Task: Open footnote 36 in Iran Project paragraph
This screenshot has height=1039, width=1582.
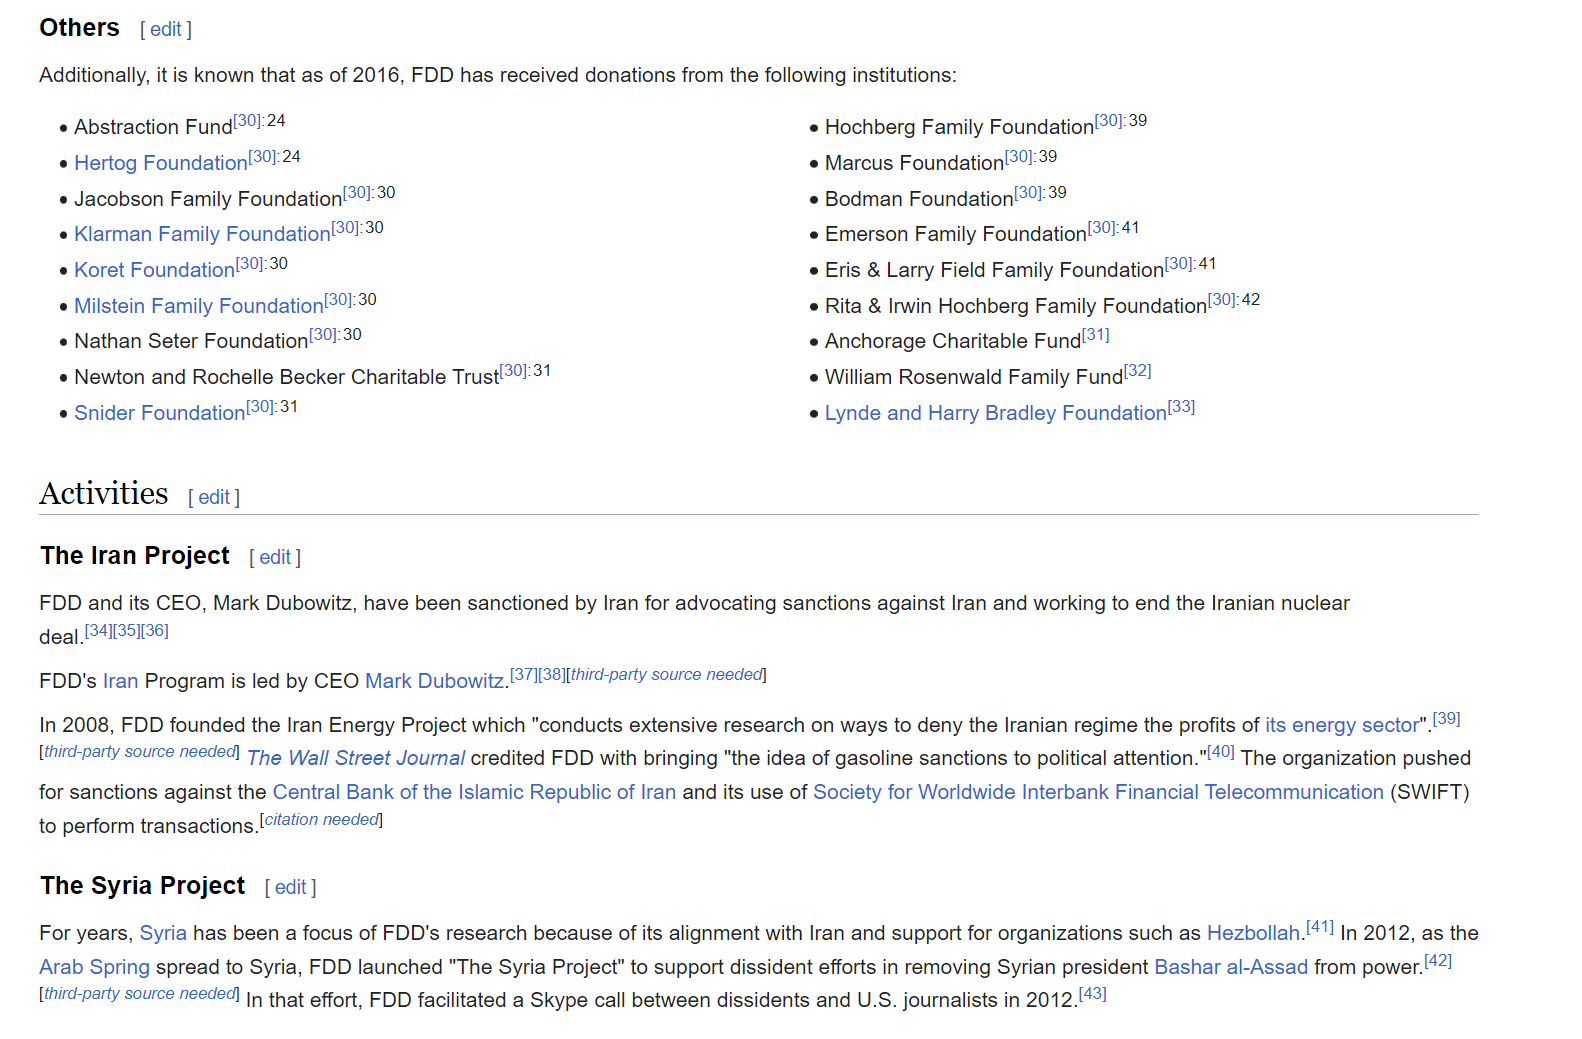Action: [155, 631]
